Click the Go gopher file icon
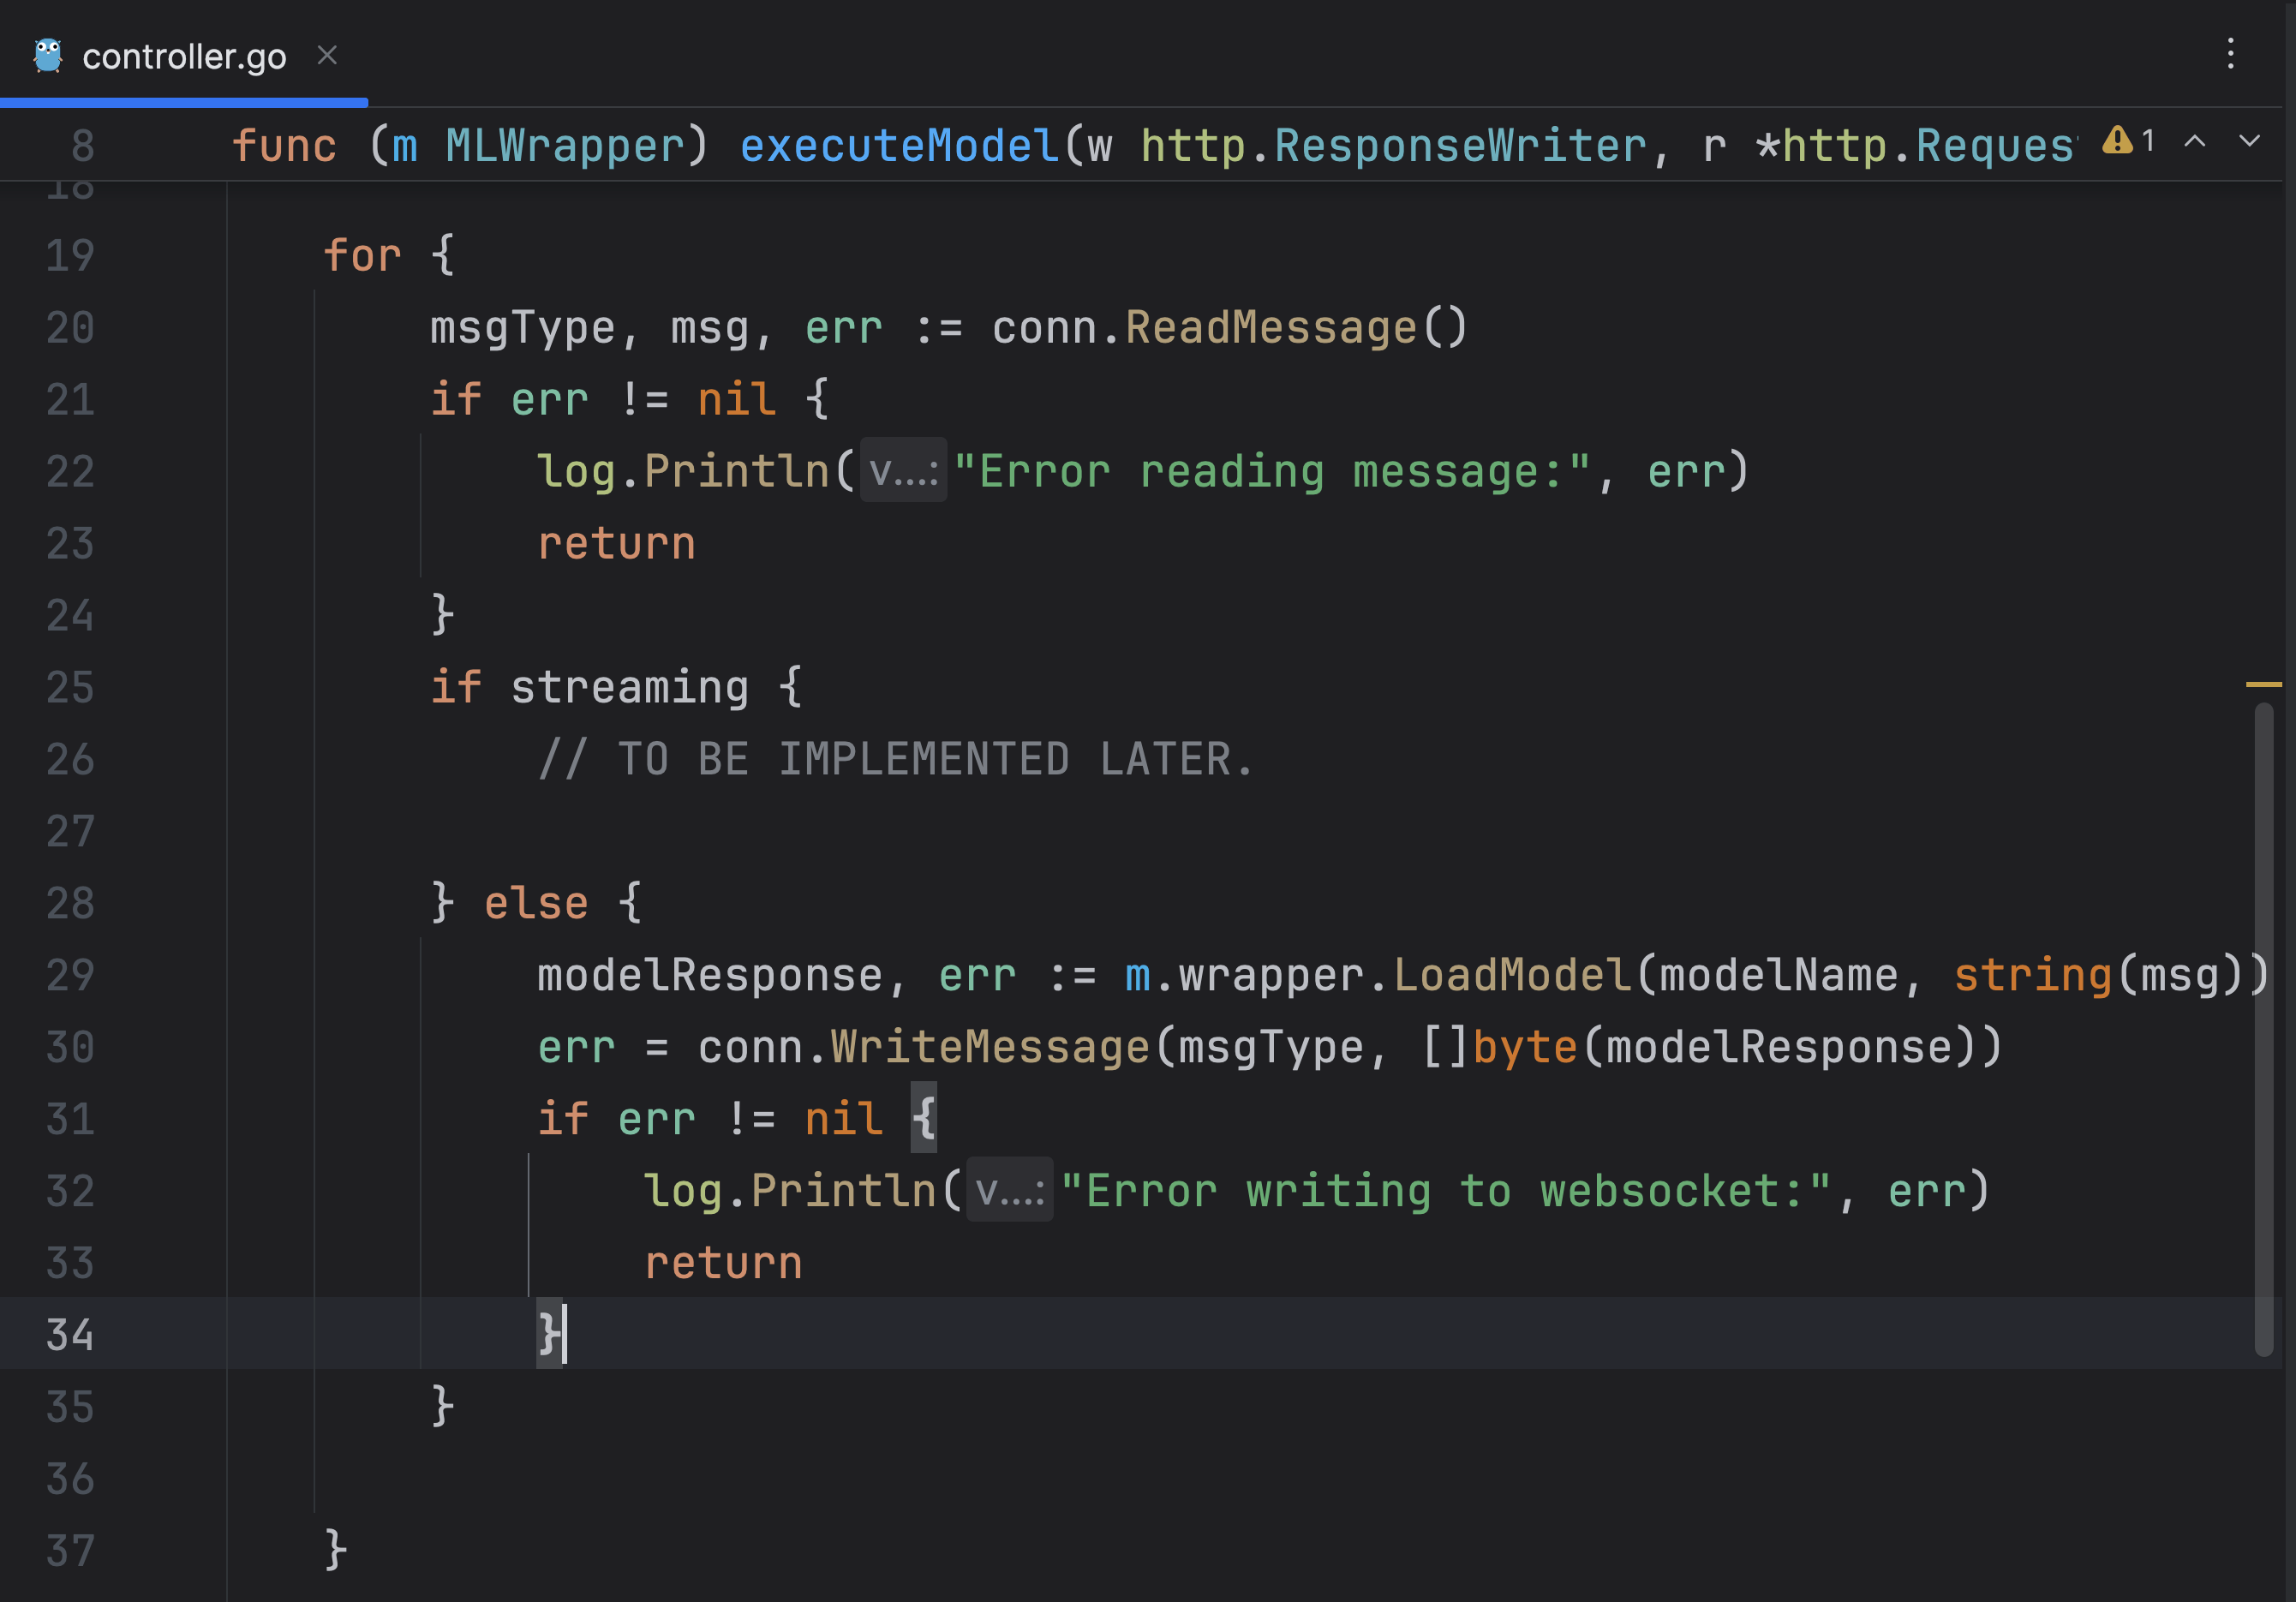The width and height of the screenshot is (2296, 1602). [47, 56]
